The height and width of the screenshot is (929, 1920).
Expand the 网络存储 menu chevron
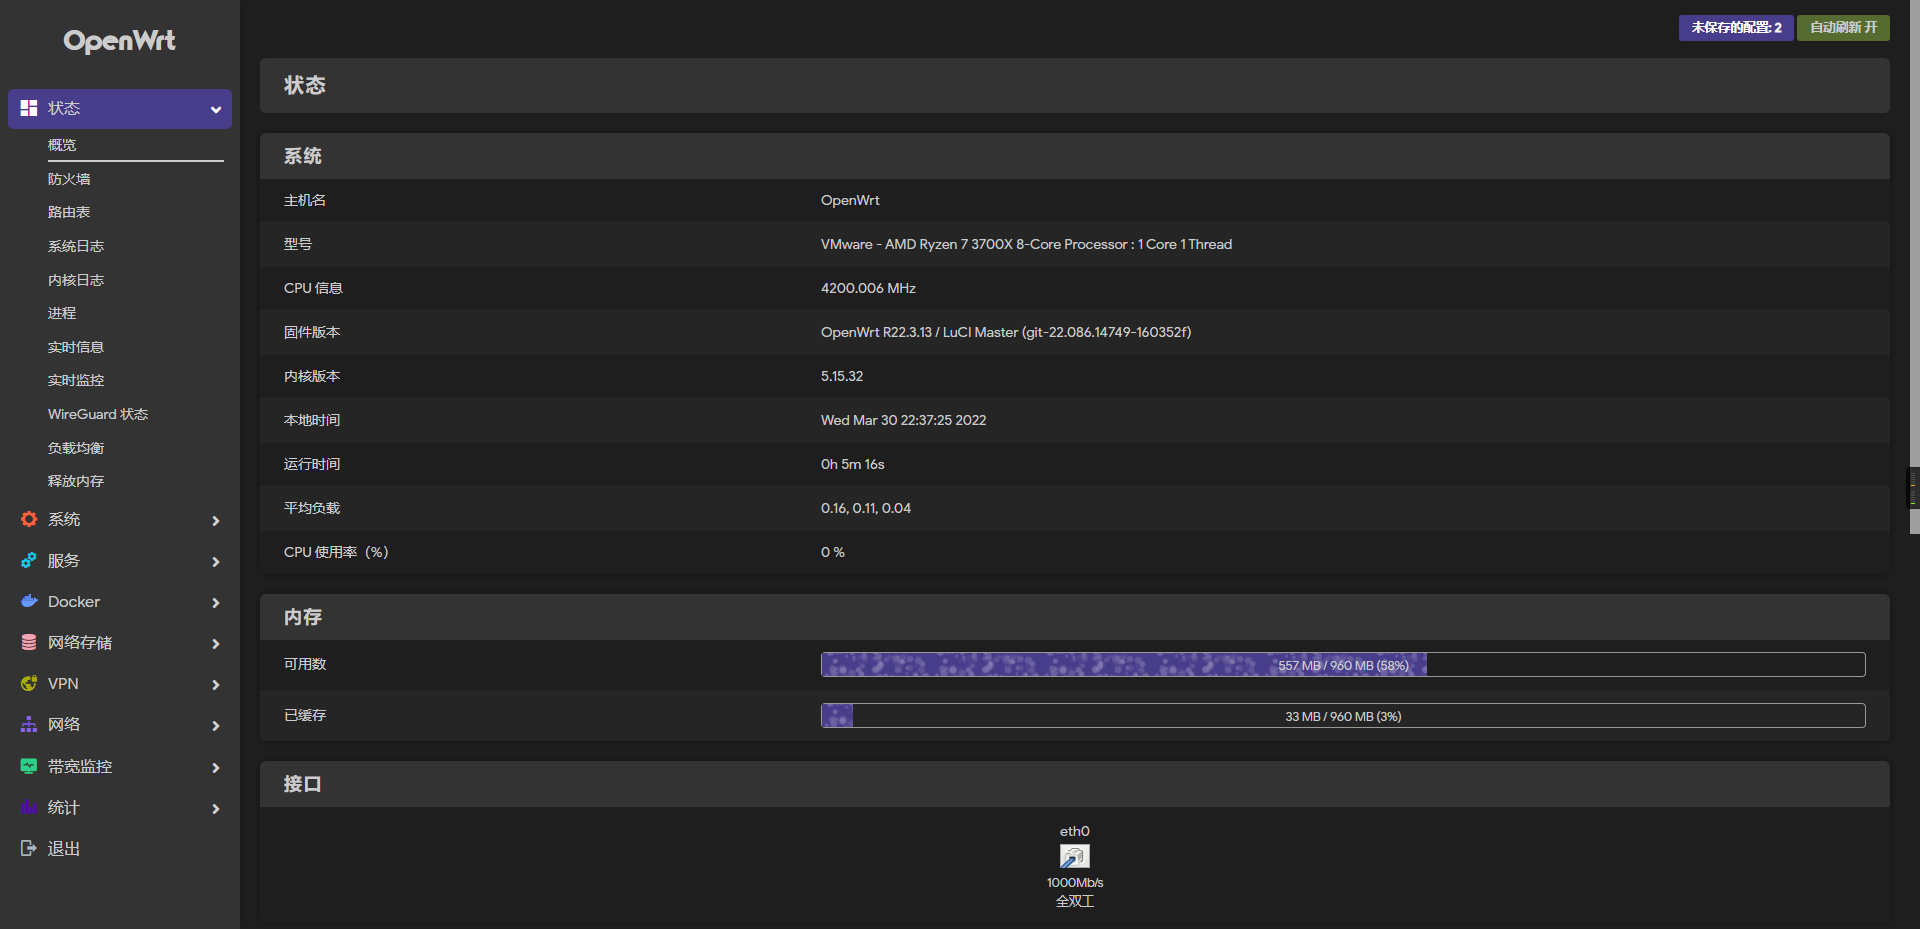(x=216, y=643)
